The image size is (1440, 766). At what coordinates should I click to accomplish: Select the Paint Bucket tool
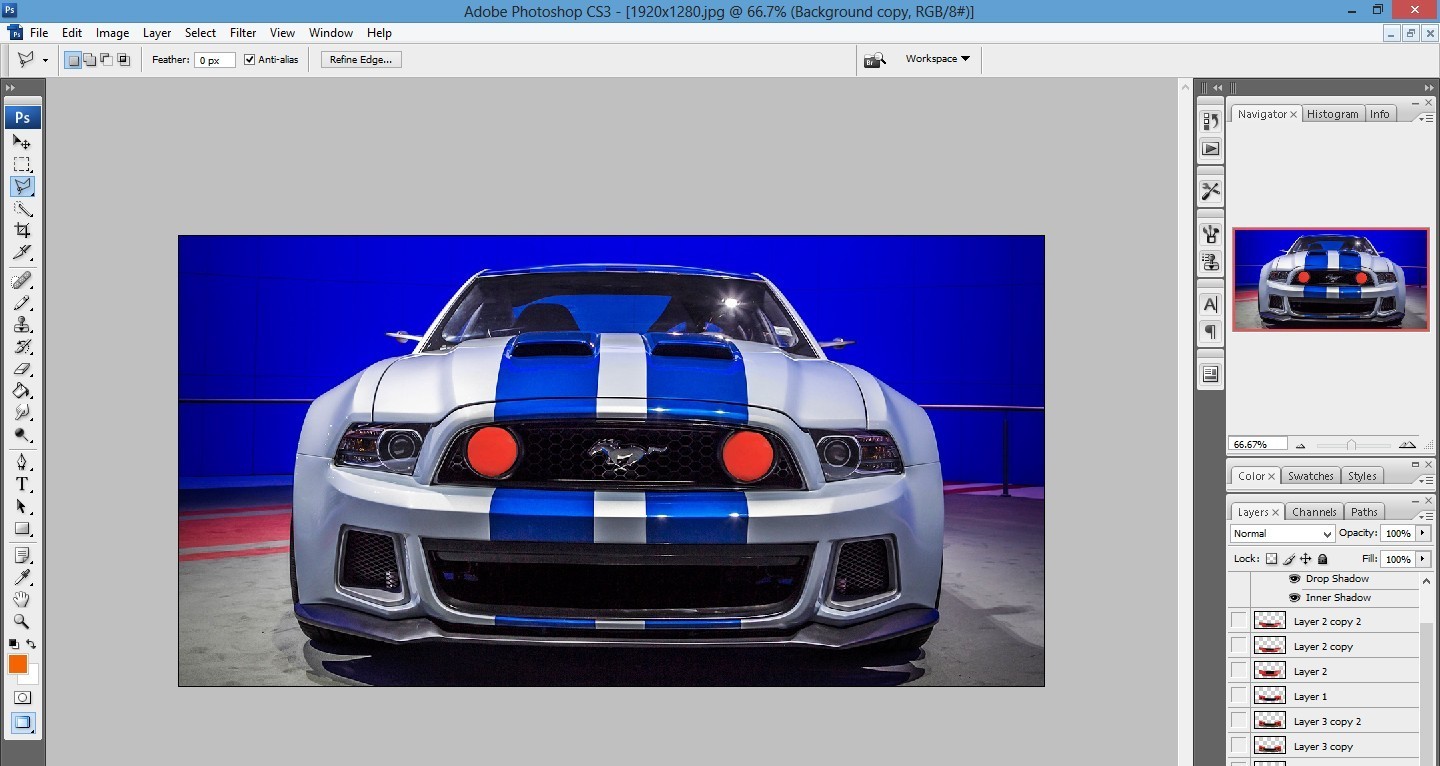tap(22, 390)
